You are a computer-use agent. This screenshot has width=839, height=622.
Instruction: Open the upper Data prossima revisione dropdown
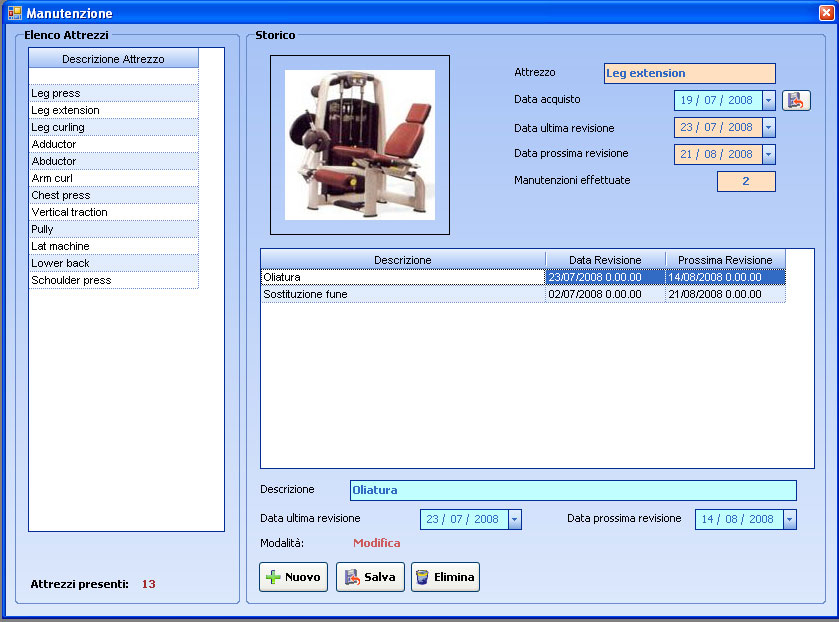coord(768,154)
